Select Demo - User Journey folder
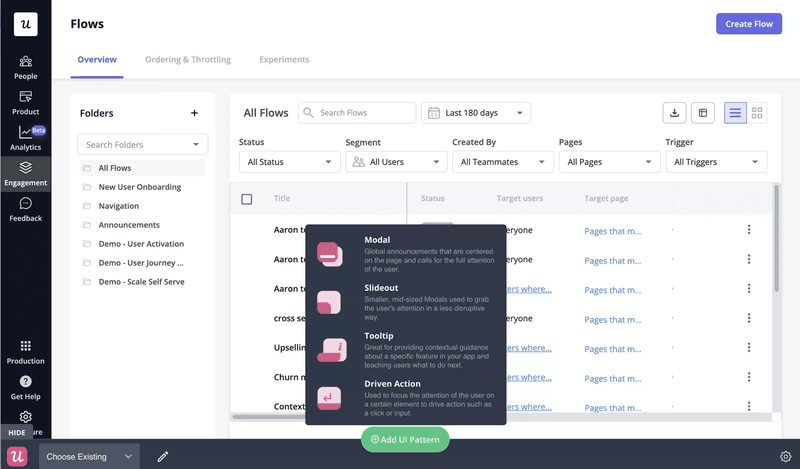 pos(143,262)
